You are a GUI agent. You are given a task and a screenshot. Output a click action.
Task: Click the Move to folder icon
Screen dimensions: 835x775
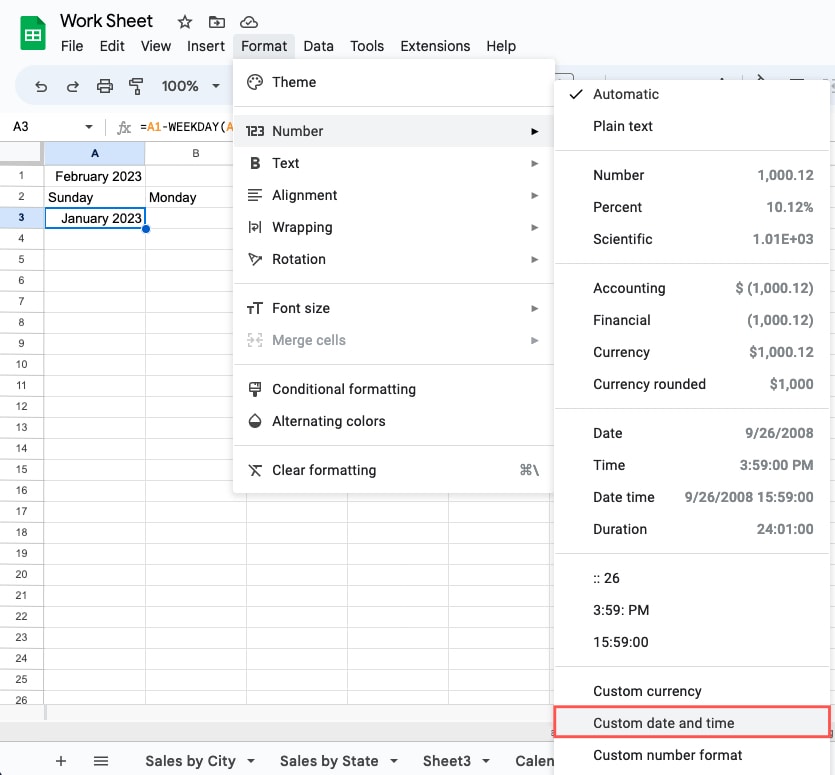[216, 21]
